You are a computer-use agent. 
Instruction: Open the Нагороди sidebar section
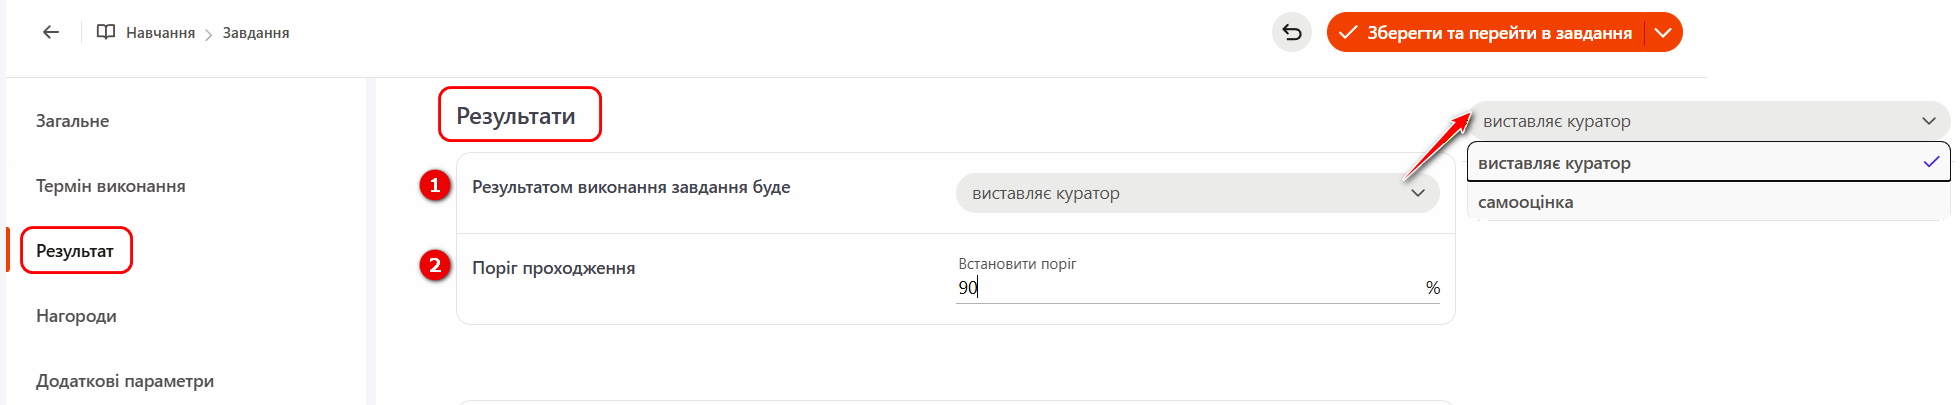click(76, 316)
